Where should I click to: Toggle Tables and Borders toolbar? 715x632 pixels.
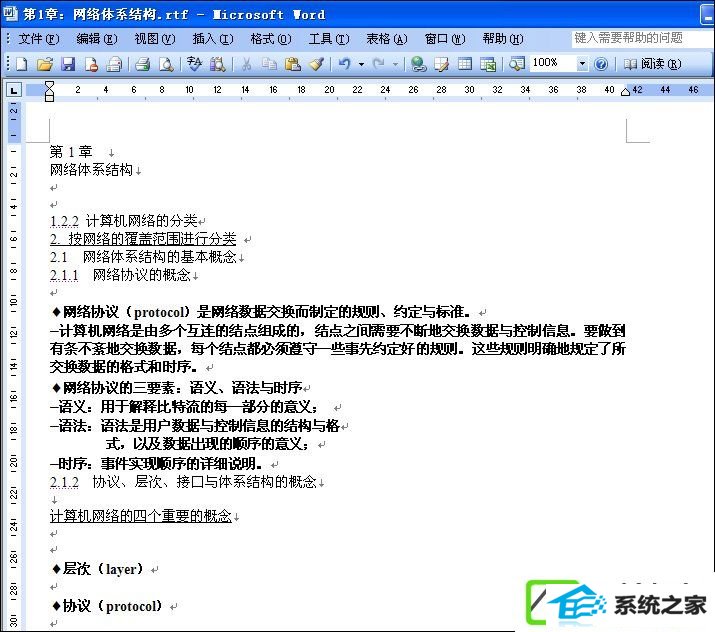441,64
